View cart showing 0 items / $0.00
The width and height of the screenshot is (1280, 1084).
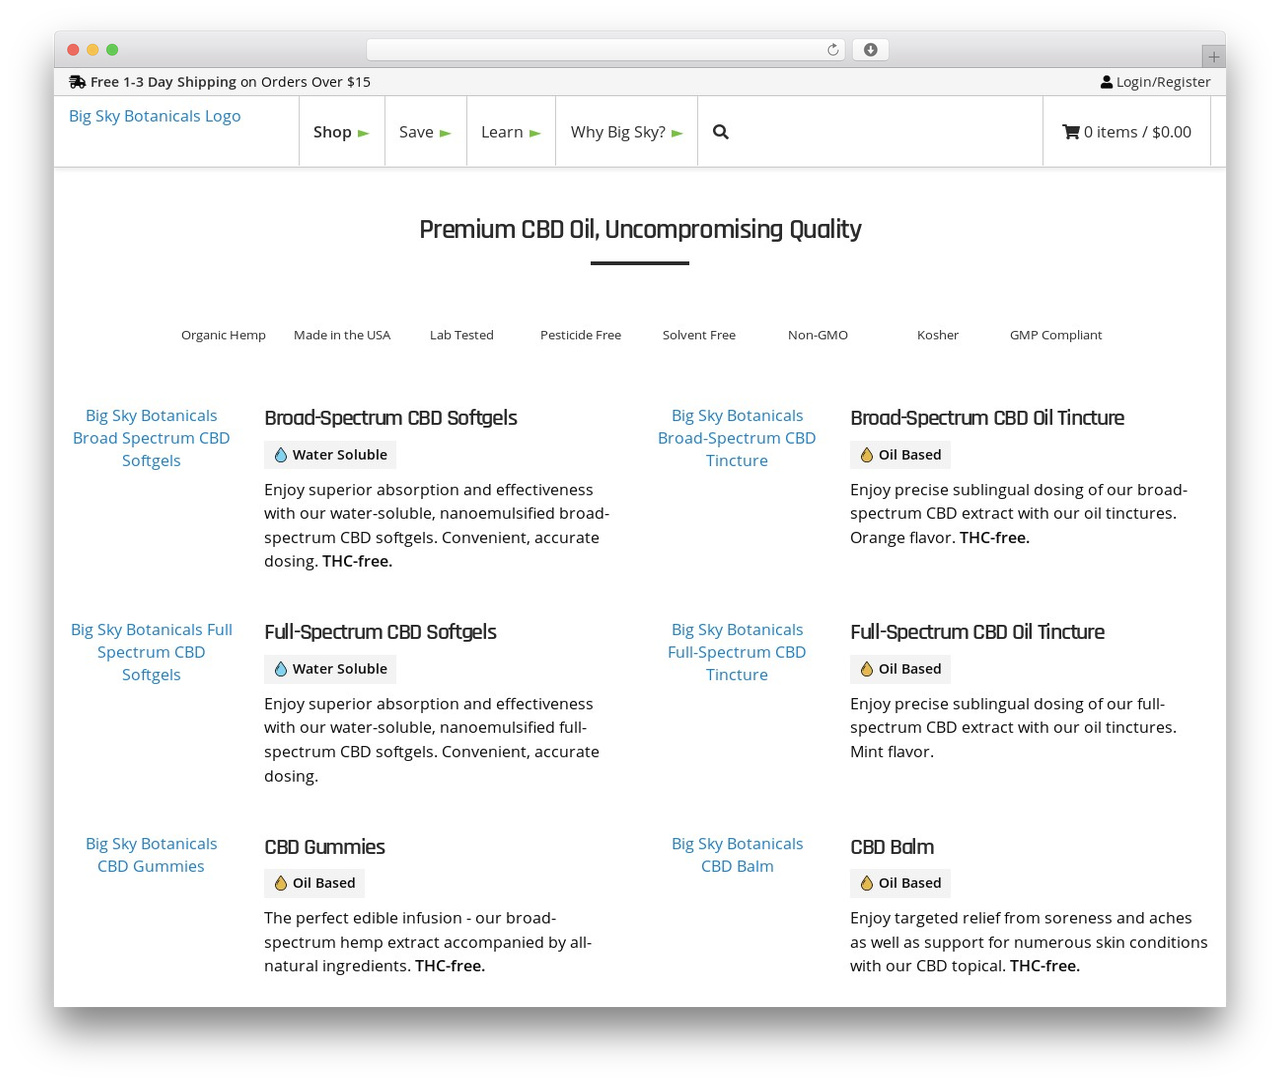click(x=1127, y=132)
